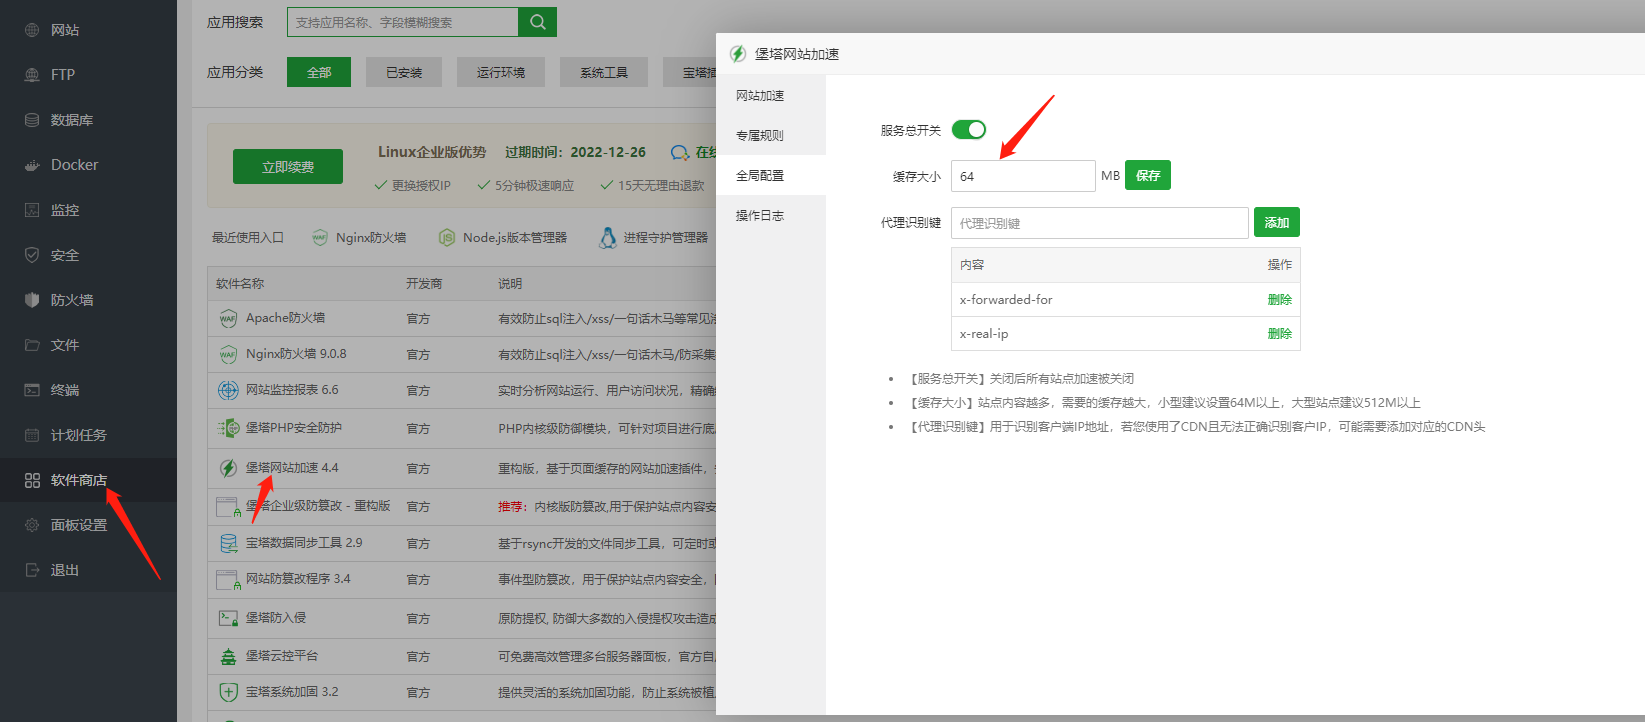Click the 退出 logout icon

click(32, 570)
